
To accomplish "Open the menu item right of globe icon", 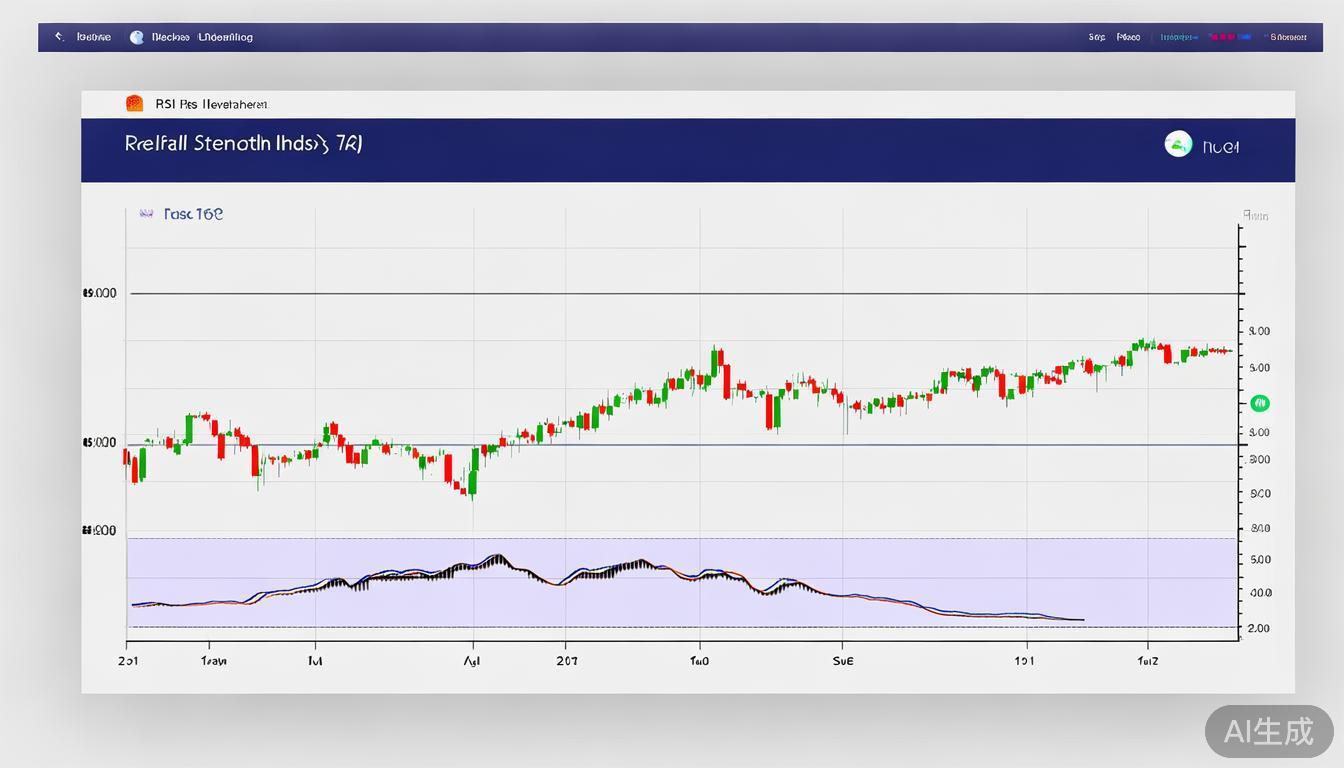I will (170, 37).
